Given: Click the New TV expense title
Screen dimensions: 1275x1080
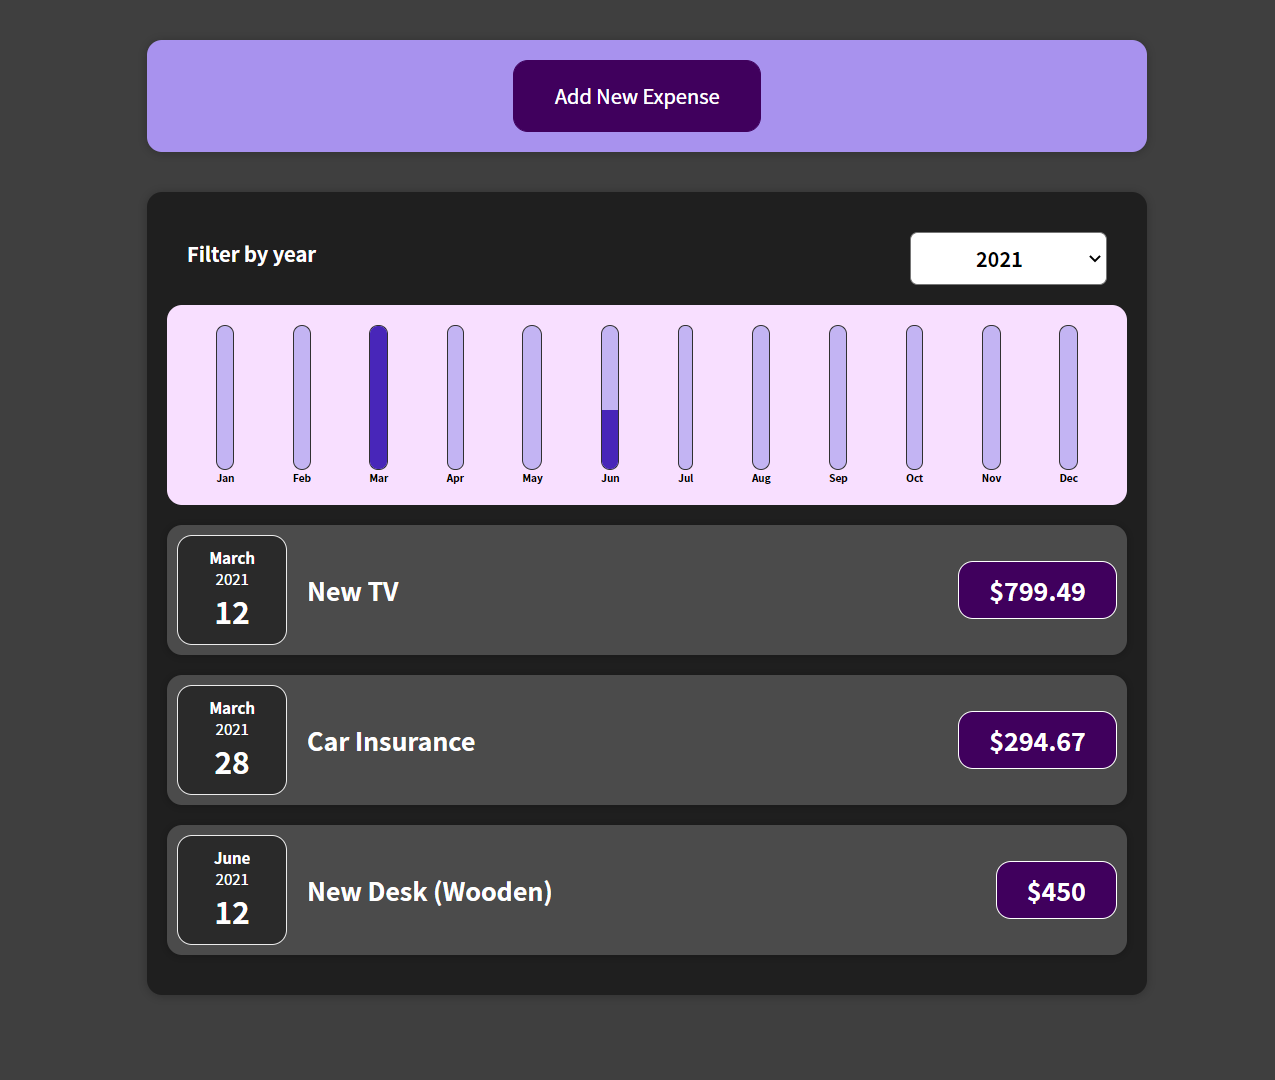Looking at the screenshot, I should pyautogui.click(x=352, y=591).
